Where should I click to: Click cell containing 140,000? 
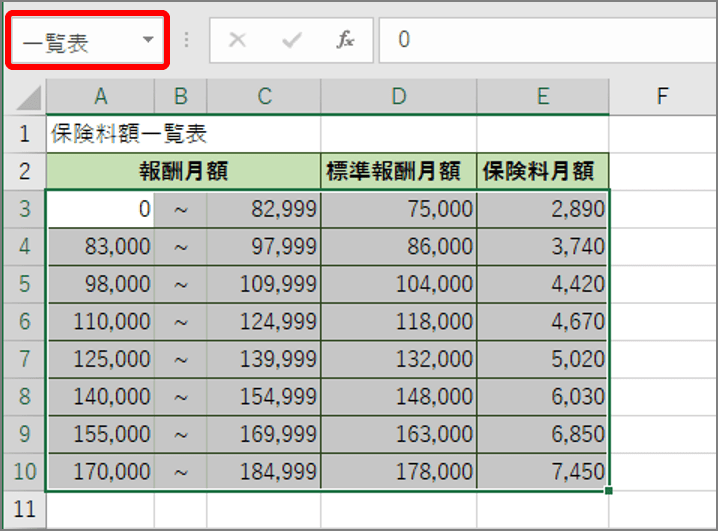[x=100, y=397]
